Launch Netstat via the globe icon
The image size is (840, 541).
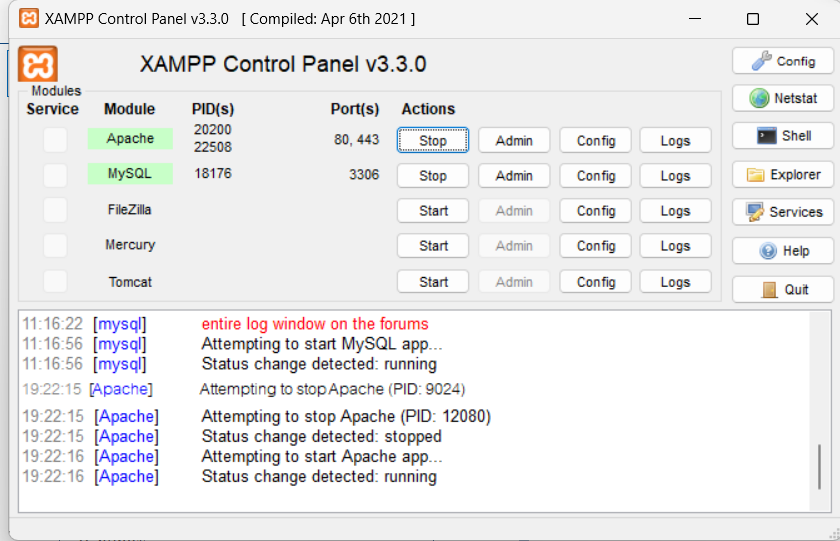[782, 98]
